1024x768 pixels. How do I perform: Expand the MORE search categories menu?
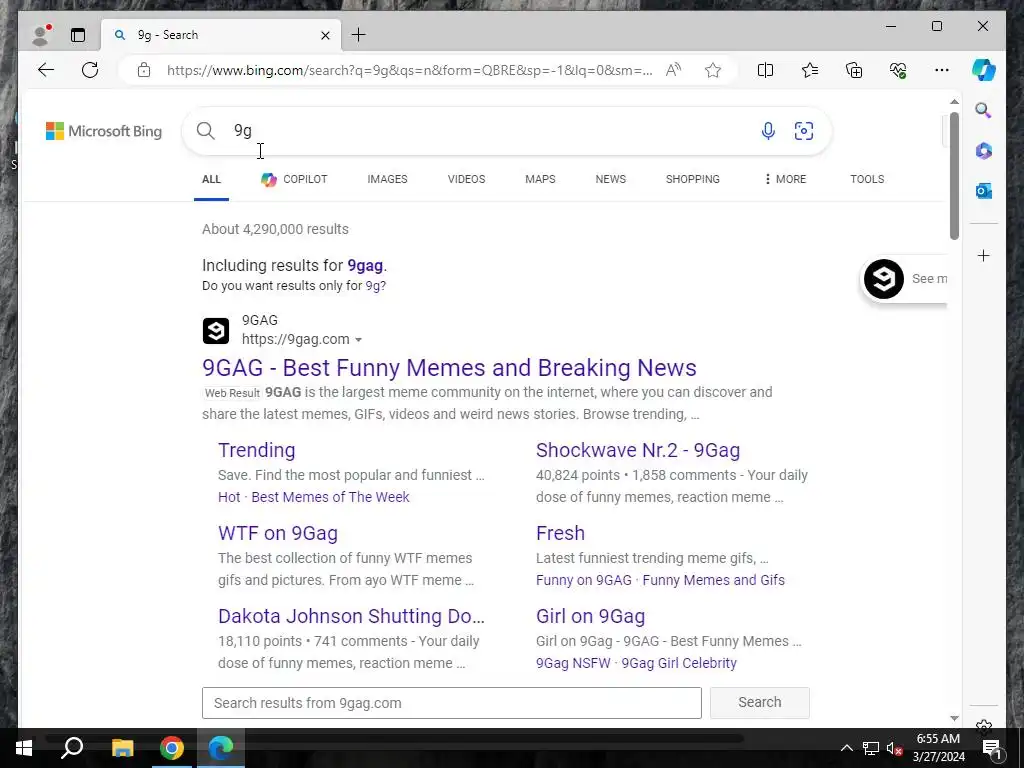point(785,179)
